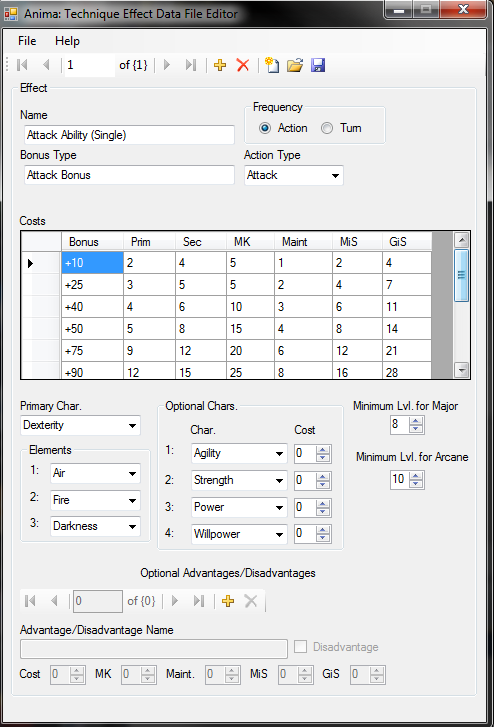Click GiS cell with value 21
The width and height of the screenshot is (494, 727).
[407, 351]
